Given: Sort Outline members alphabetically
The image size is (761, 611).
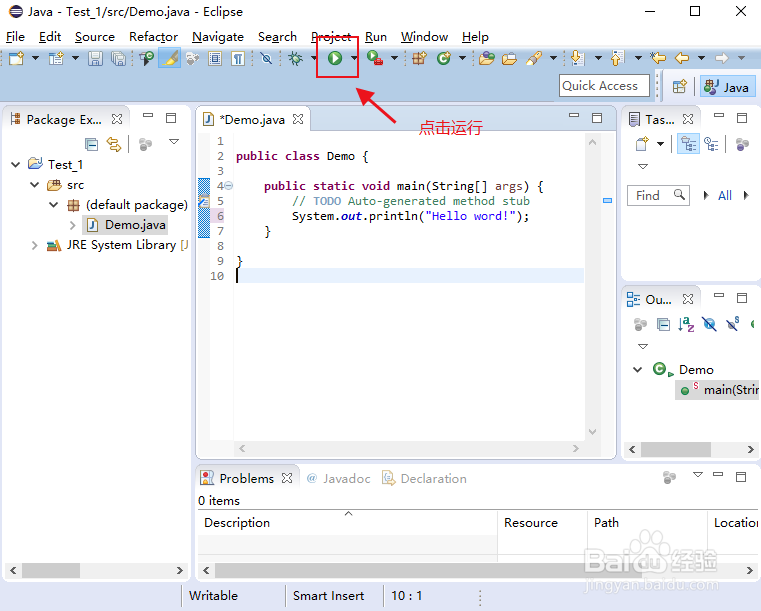Looking at the screenshot, I should [686, 324].
